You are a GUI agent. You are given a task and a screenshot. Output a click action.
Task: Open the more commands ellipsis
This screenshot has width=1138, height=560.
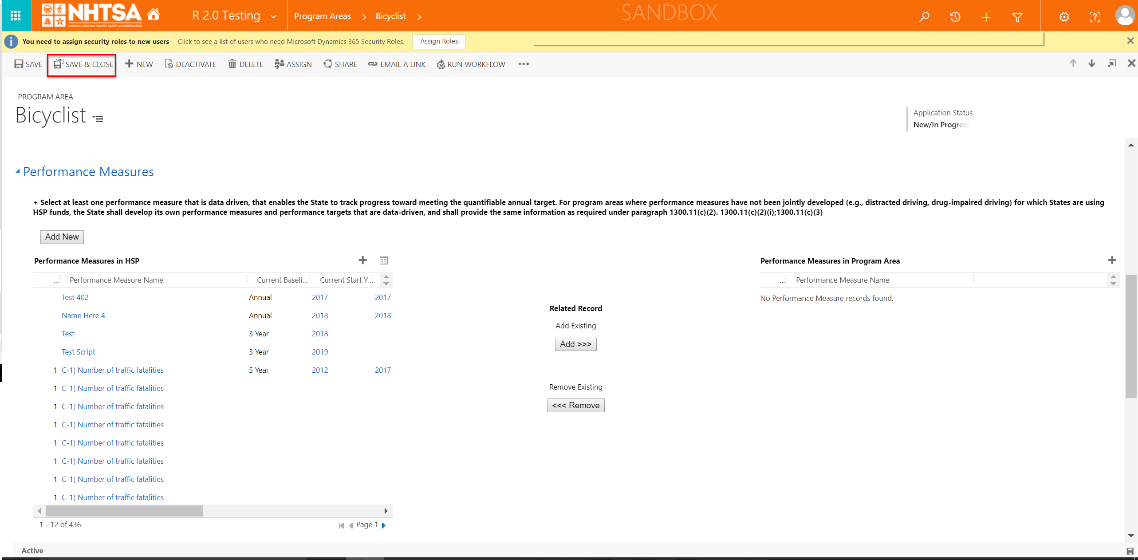pos(524,64)
